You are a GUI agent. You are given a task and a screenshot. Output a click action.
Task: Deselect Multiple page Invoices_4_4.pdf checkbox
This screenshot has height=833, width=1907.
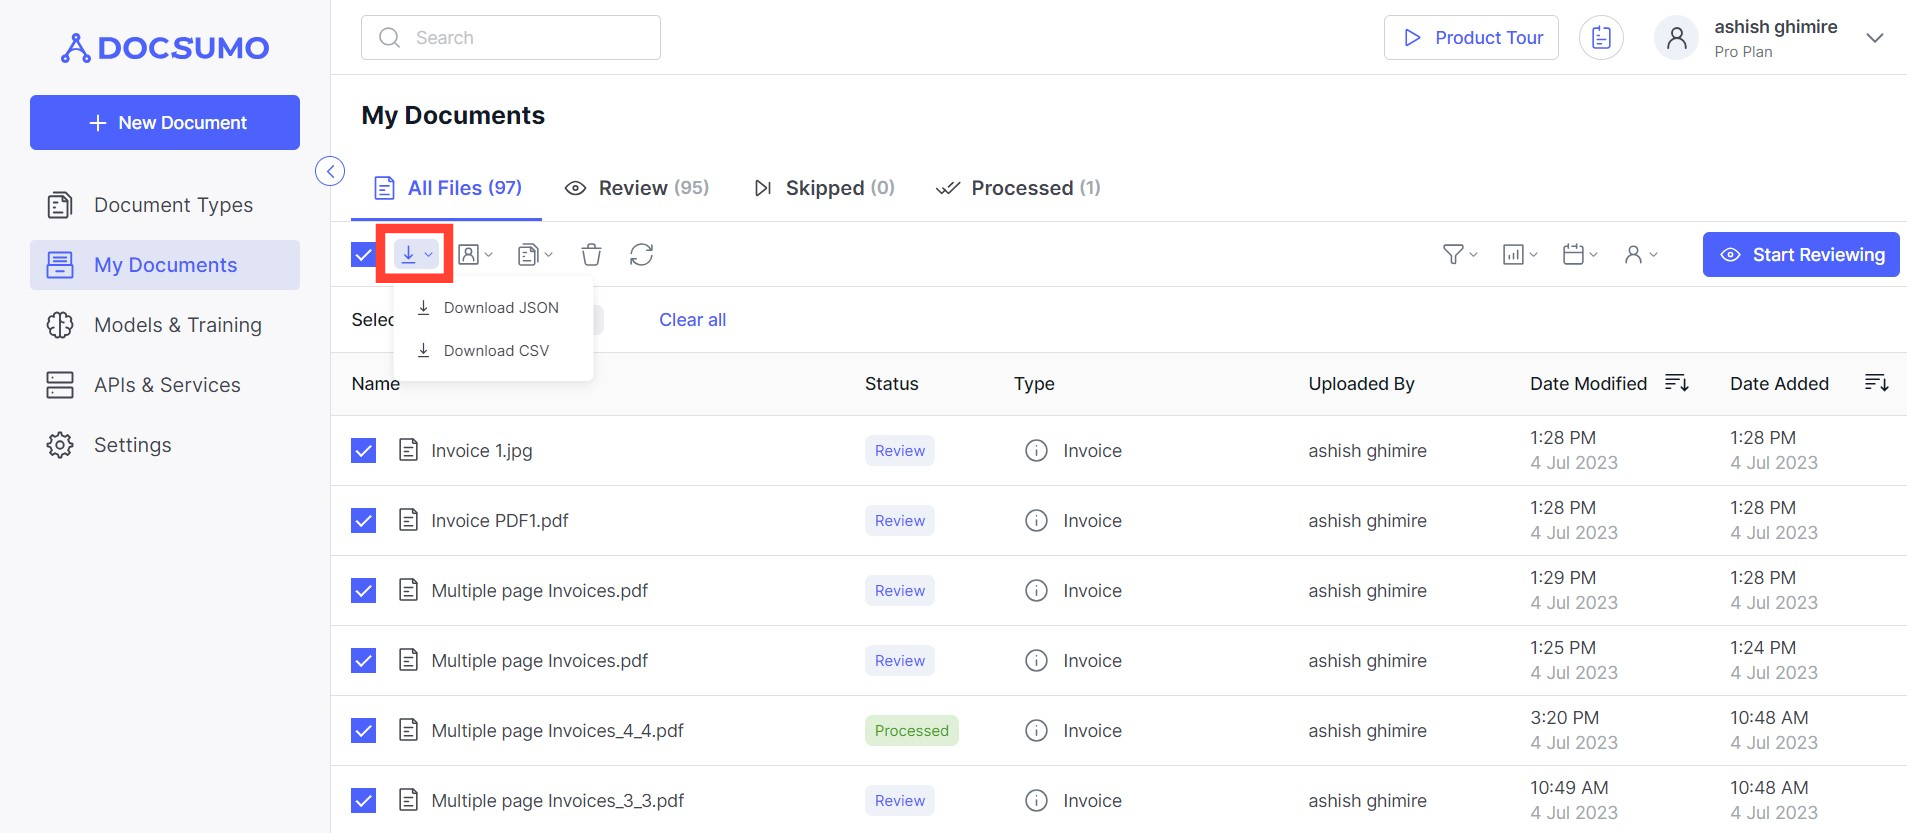[363, 731]
